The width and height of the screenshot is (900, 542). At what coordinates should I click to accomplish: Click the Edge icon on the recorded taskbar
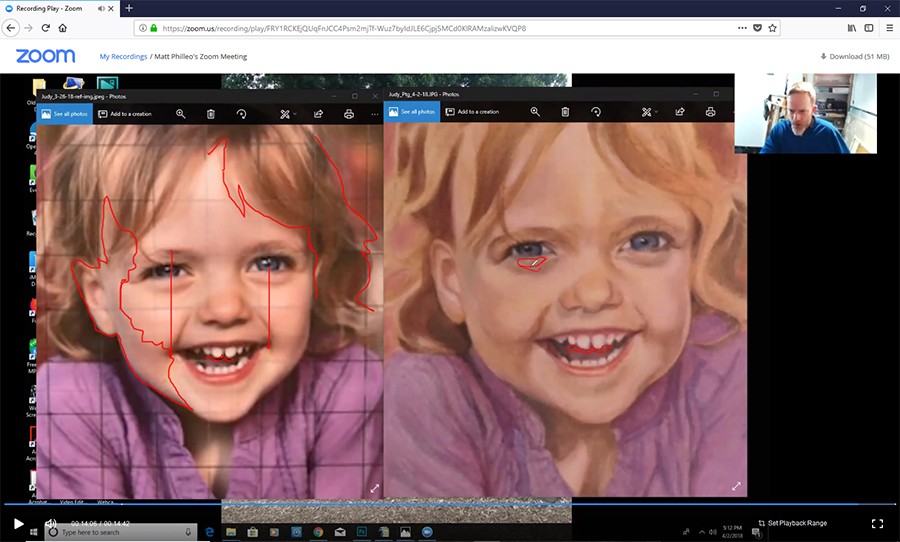pyautogui.click(x=210, y=532)
